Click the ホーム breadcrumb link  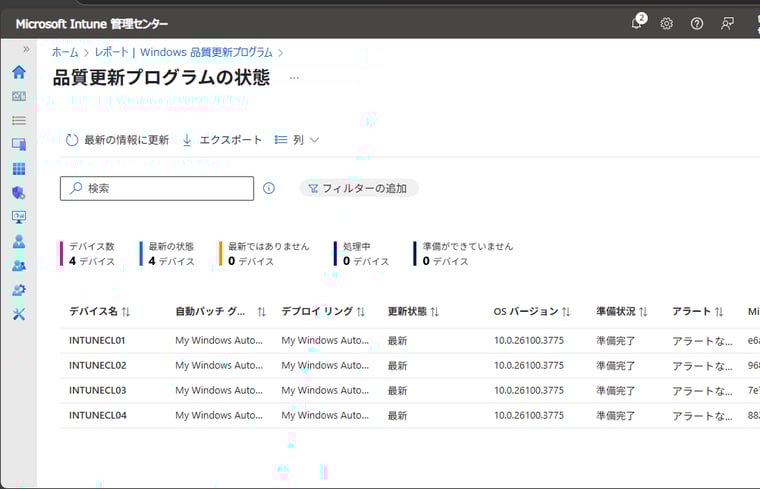click(65, 52)
